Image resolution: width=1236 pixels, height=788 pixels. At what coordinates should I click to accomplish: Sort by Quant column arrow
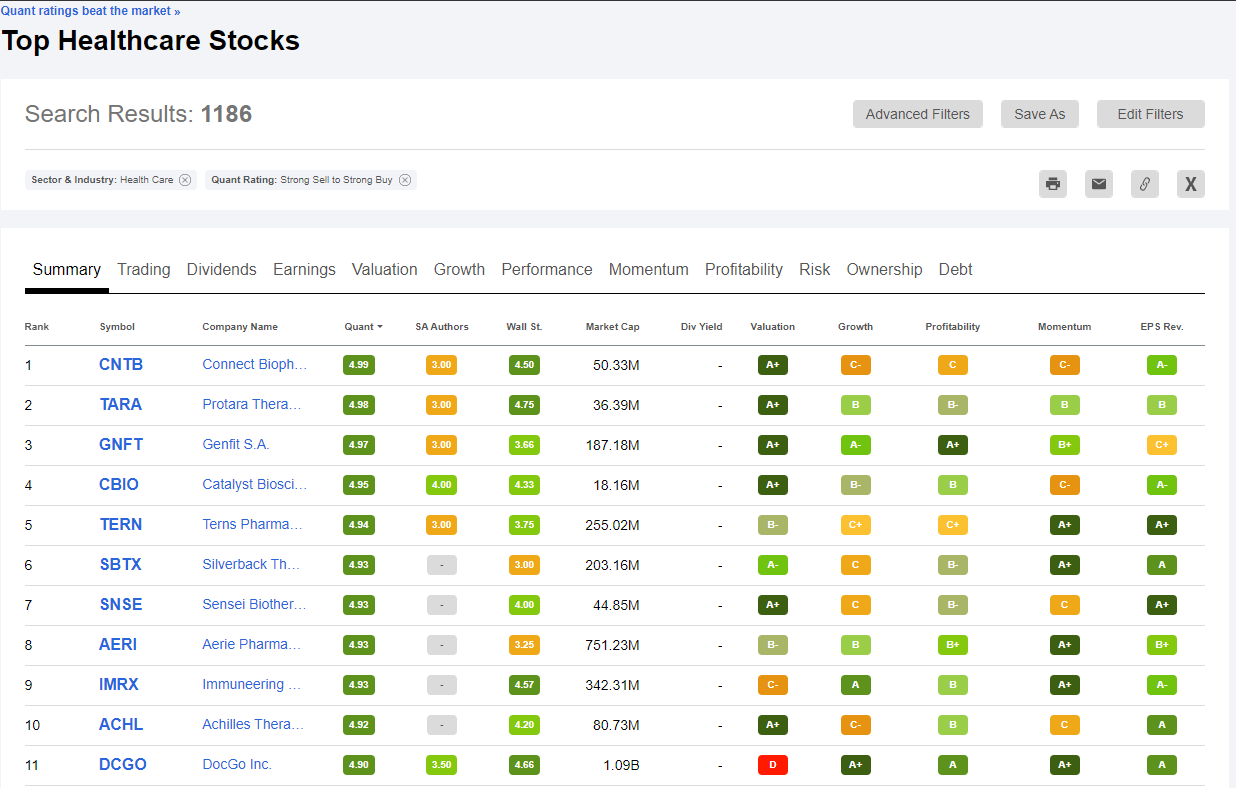pyautogui.click(x=380, y=327)
